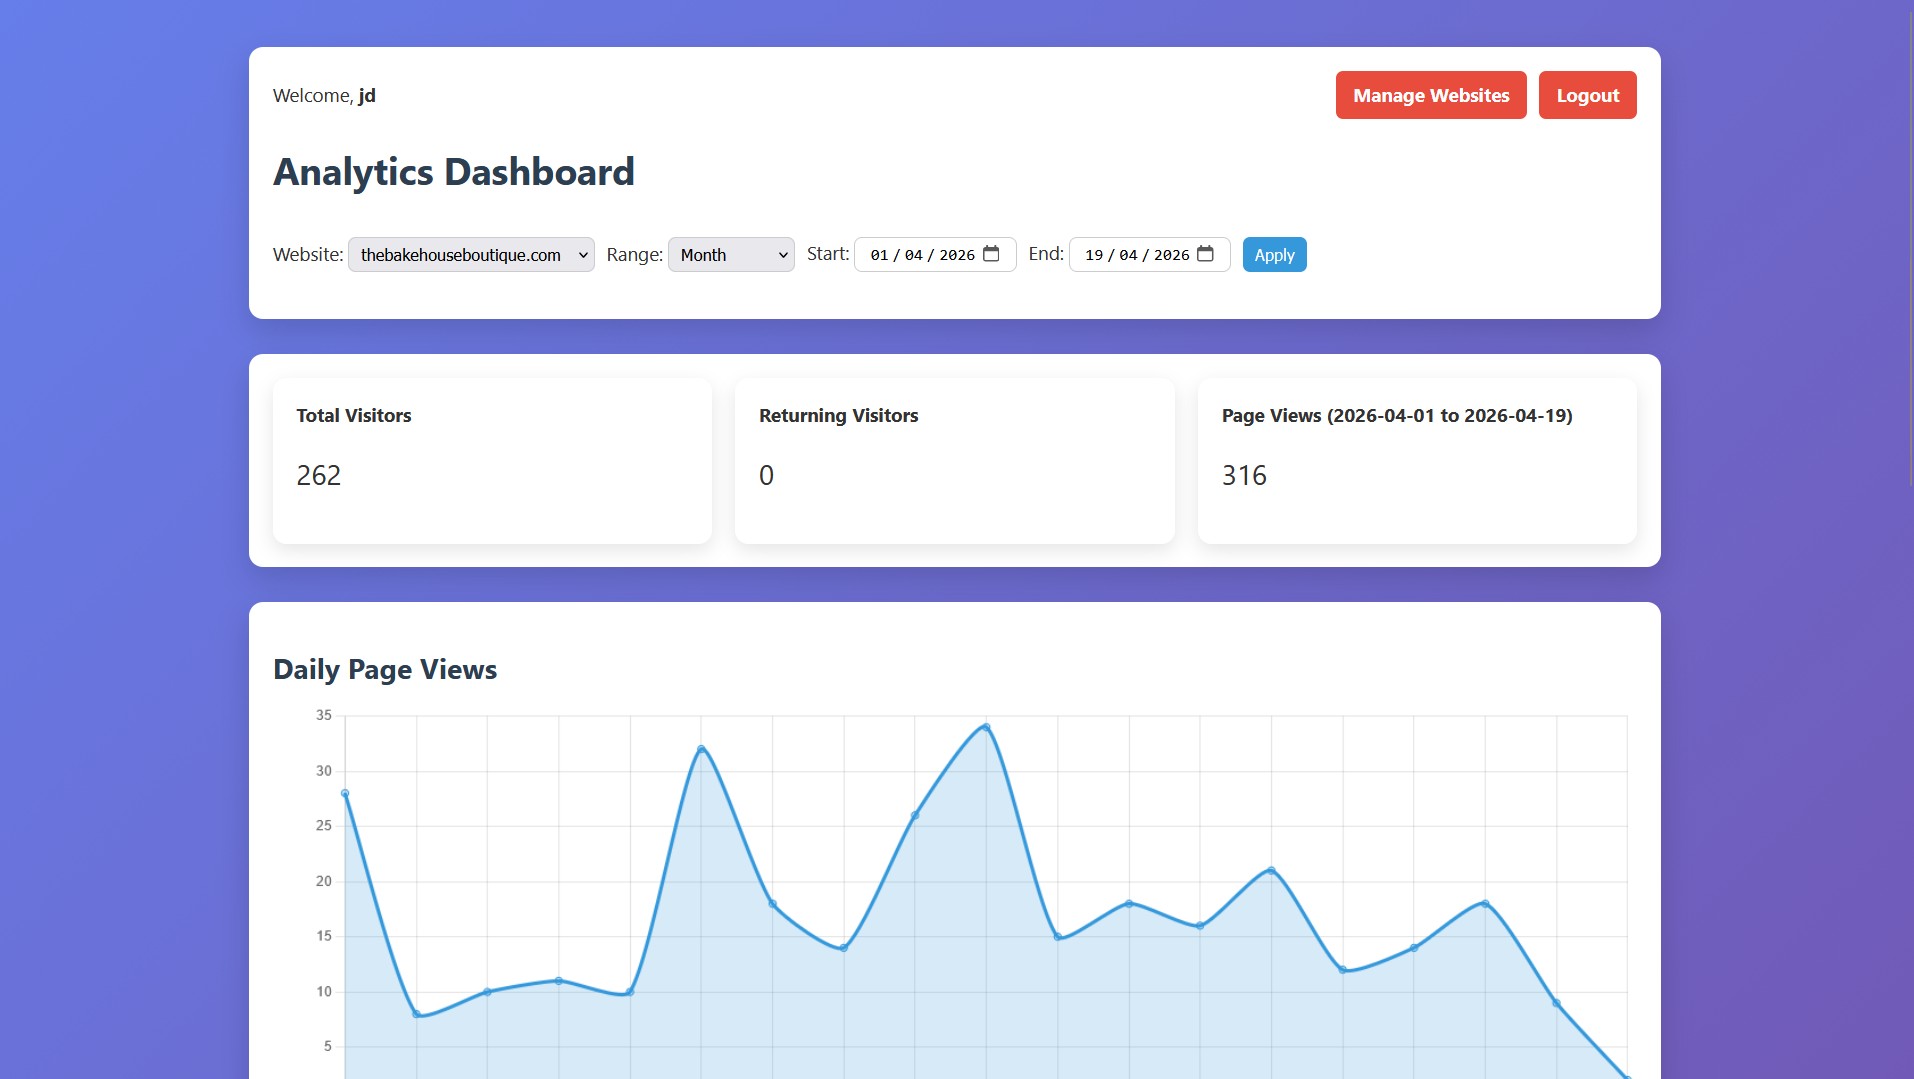Click the Total Visitors card

[x=492, y=460]
